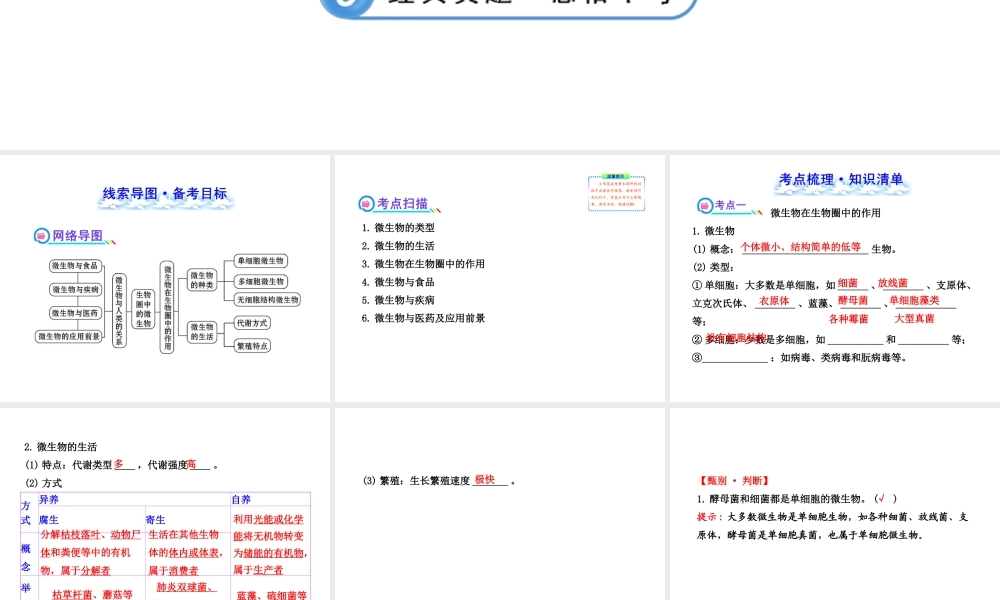Click the icon beside 网络导图 heading
The image size is (1000, 600).
(41, 236)
